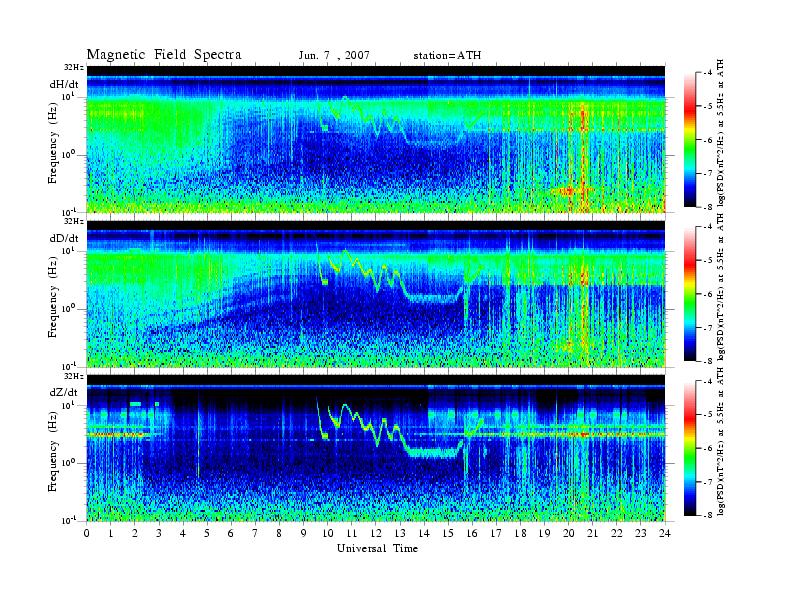The height and width of the screenshot is (612, 792).
Task: Click hour "4" on the Universal Time axis
Action: (183, 534)
